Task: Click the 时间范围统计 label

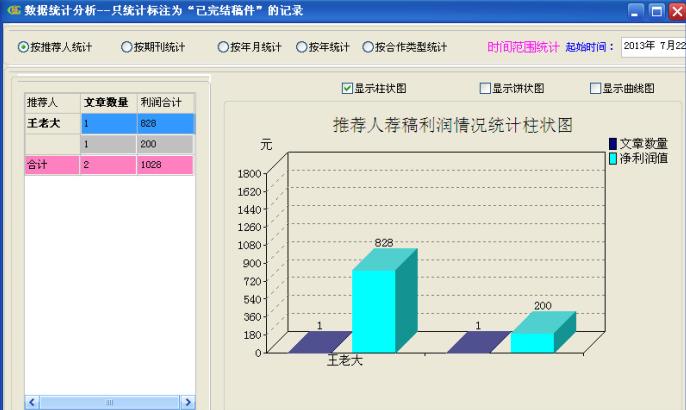Action: click(523, 47)
